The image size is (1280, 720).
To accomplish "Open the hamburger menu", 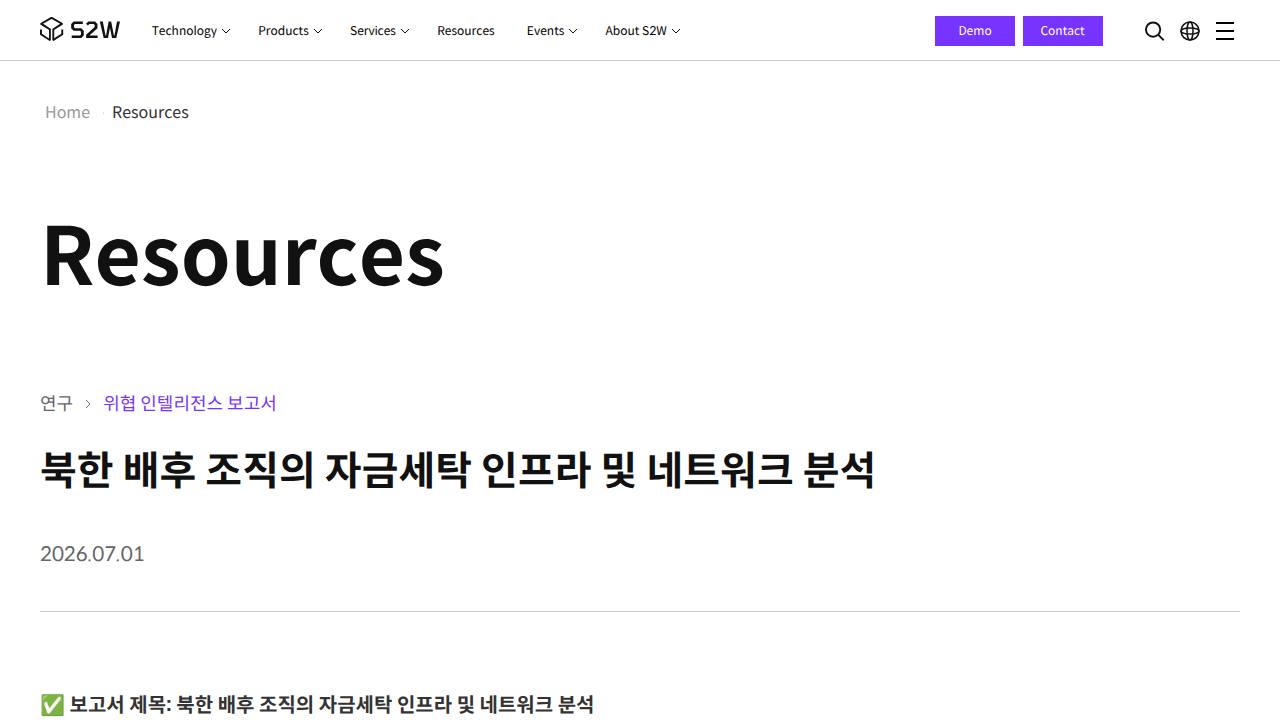I will 1225,31.
